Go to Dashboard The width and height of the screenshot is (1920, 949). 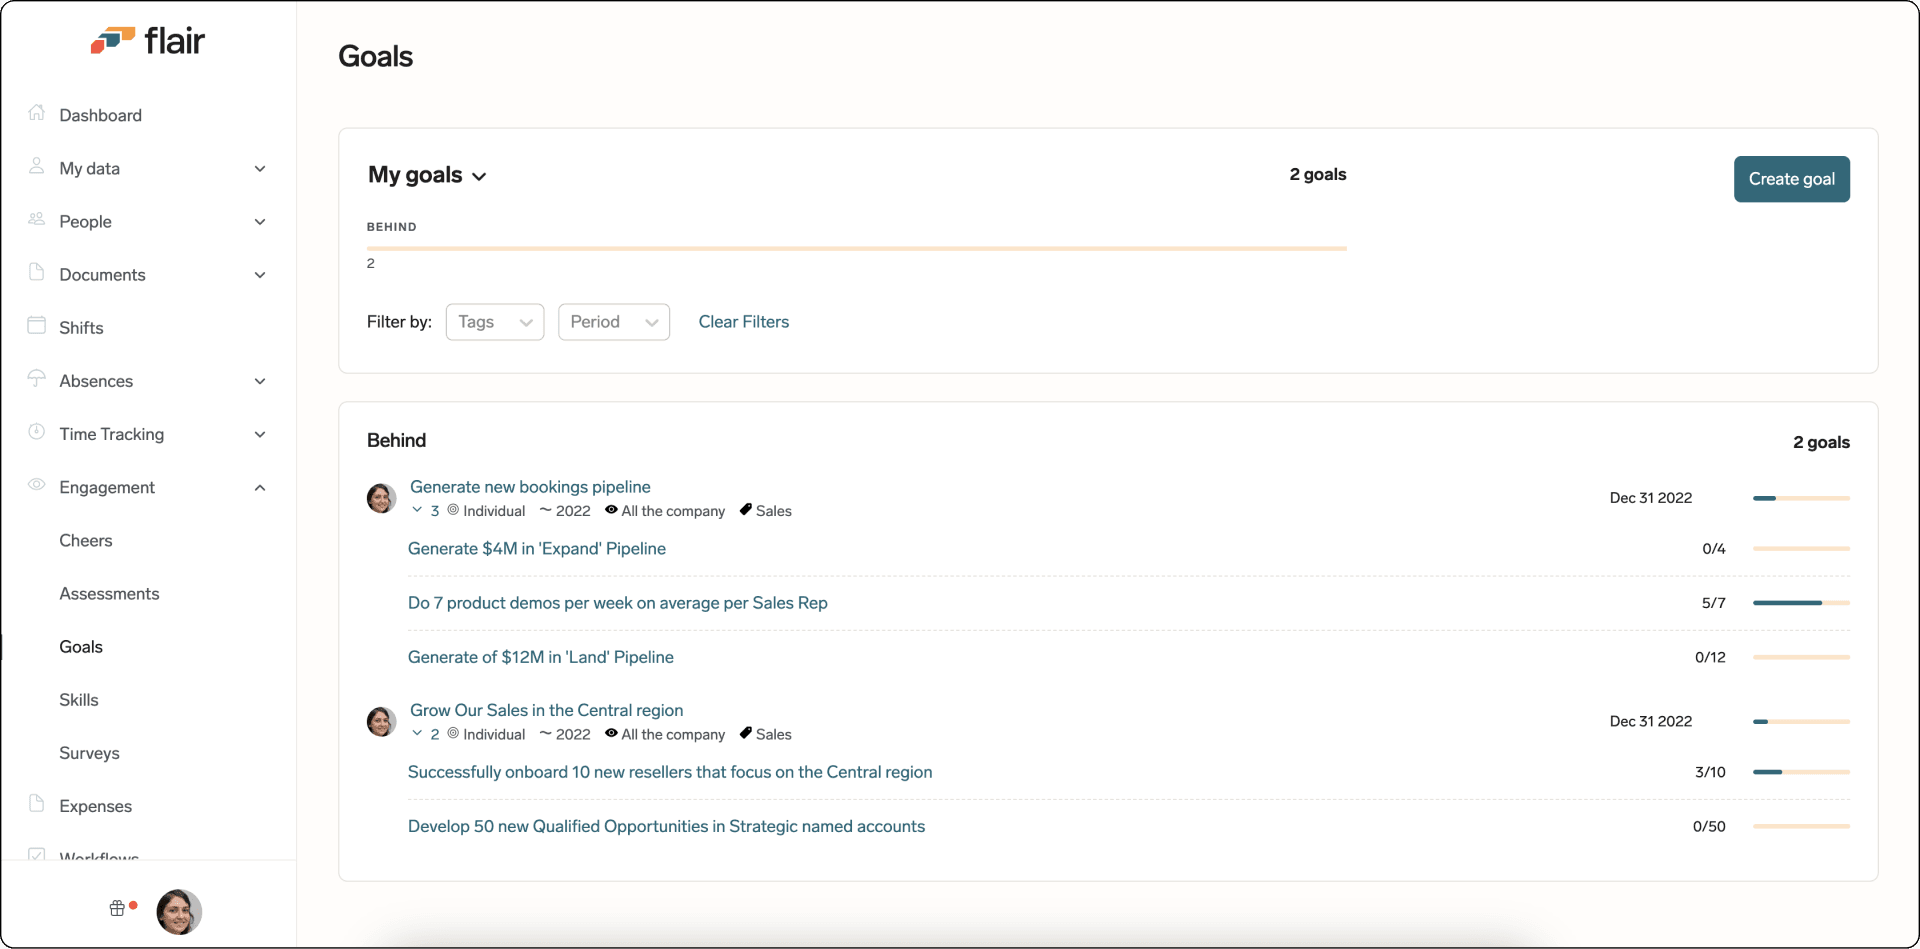(100, 115)
